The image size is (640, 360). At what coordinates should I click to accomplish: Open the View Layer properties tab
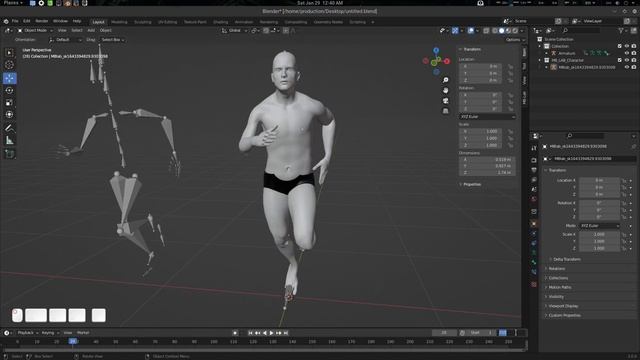(534, 180)
